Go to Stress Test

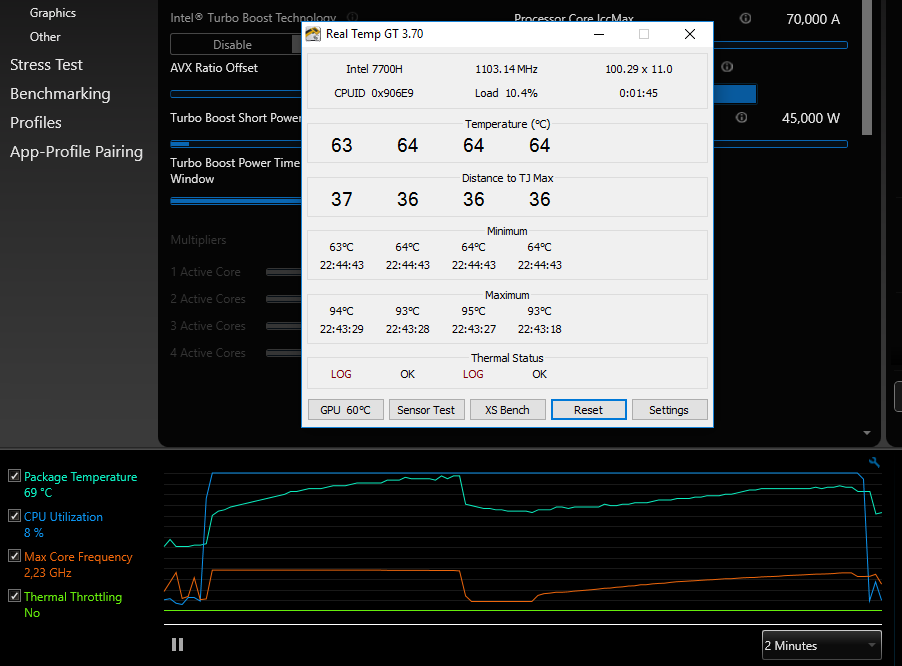(46, 65)
